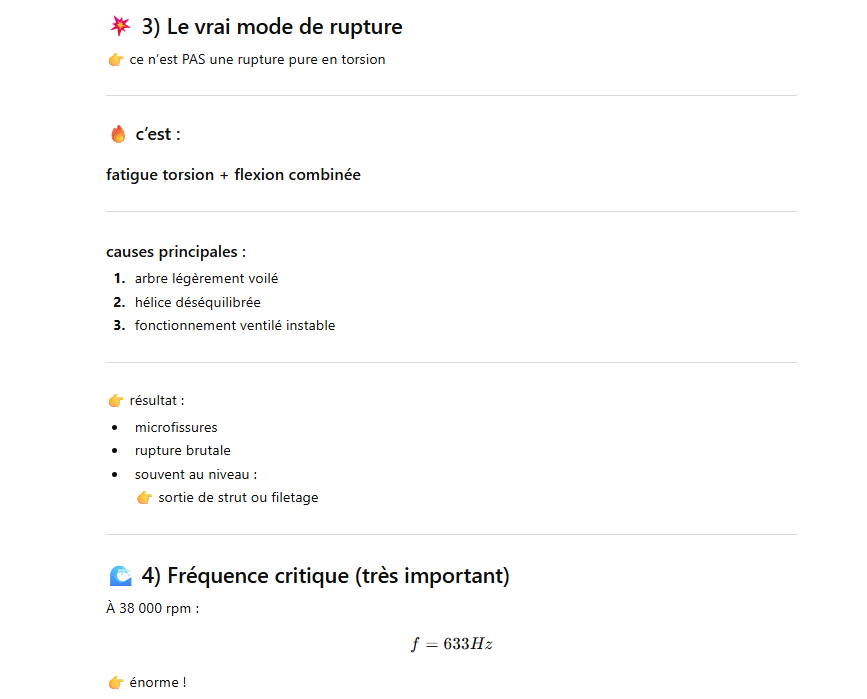Click the formula "f = 633Hz"
This screenshot has width=867, height=699.
451,644
